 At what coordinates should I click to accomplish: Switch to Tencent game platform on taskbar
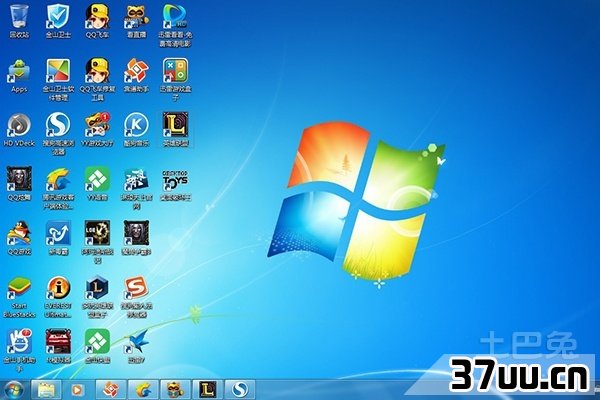tap(142, 390)
